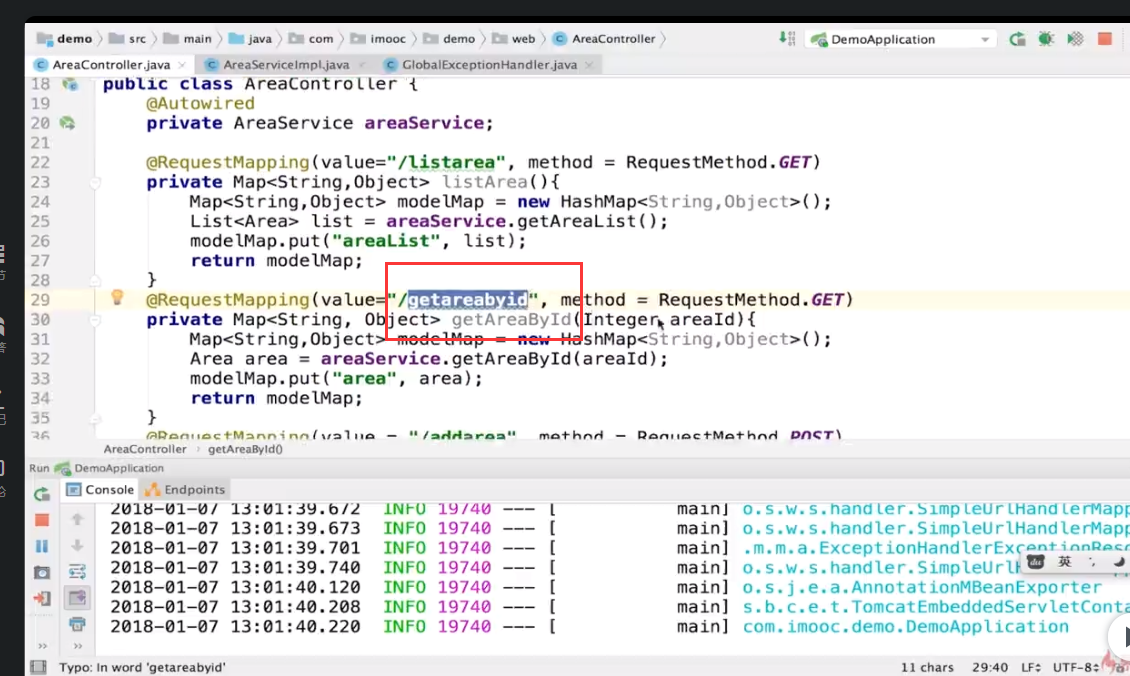This screenshot has height=676, width=1130.
Task: Print console output with the printer icon
Action: 77,623
